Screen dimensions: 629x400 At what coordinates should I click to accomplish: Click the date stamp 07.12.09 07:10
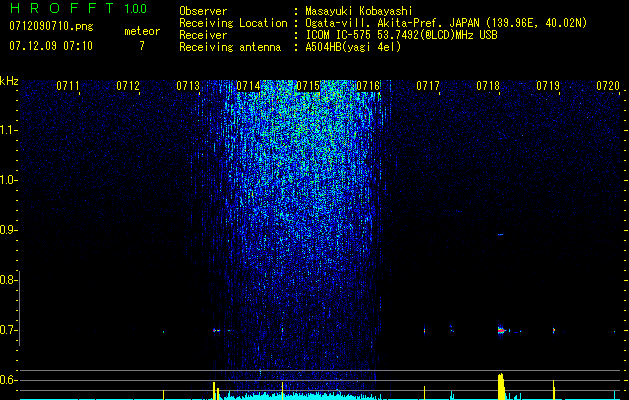coord(51,46)
